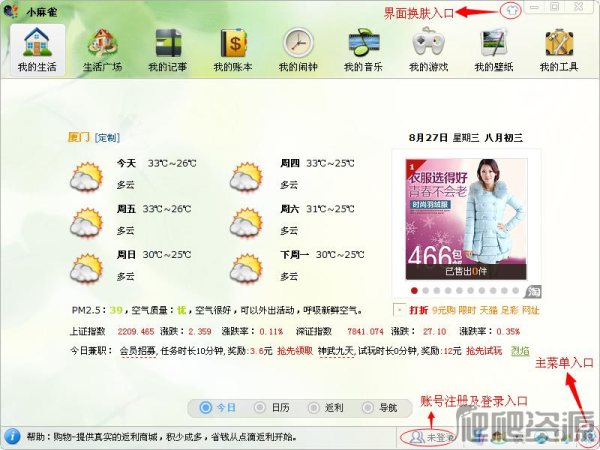The image size is (600, 450).
Task: Open the 网址 link
Action: tap(530, 310)
